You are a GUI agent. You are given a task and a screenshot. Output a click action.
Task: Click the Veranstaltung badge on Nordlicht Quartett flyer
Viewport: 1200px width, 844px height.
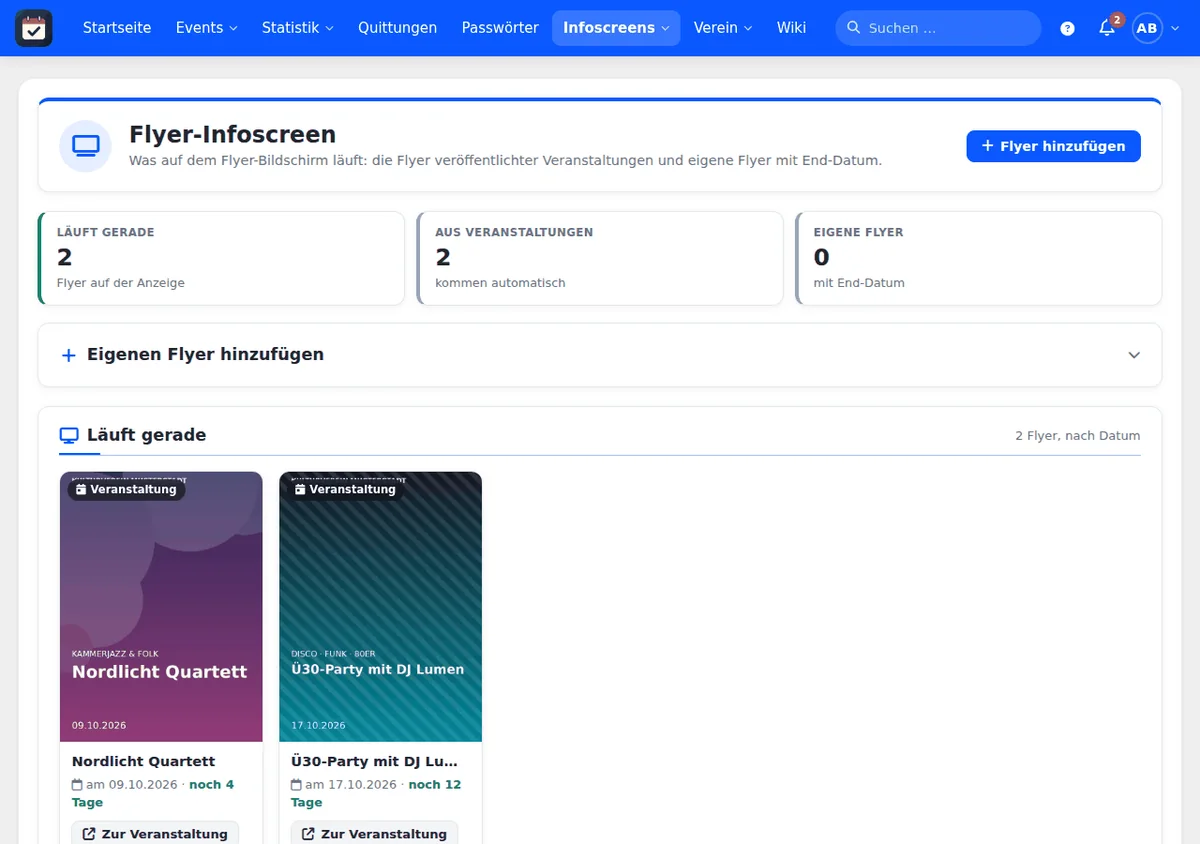click(x=126, y=489)
